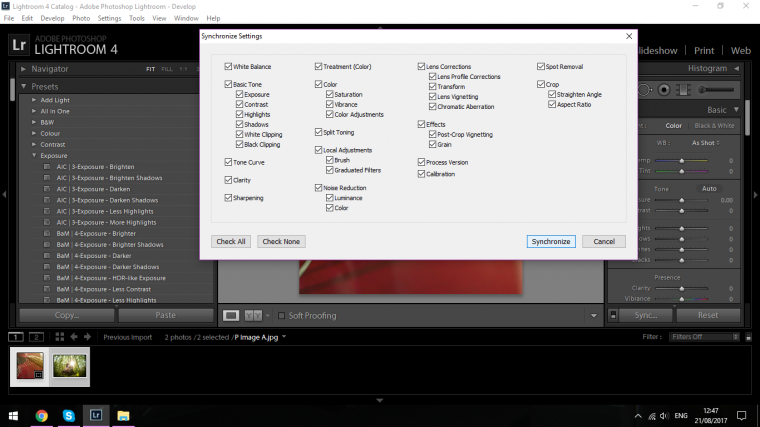This screenshot has width=760, height=427.
Task: Collapse the Navigator panel
Action: [23, 69]
